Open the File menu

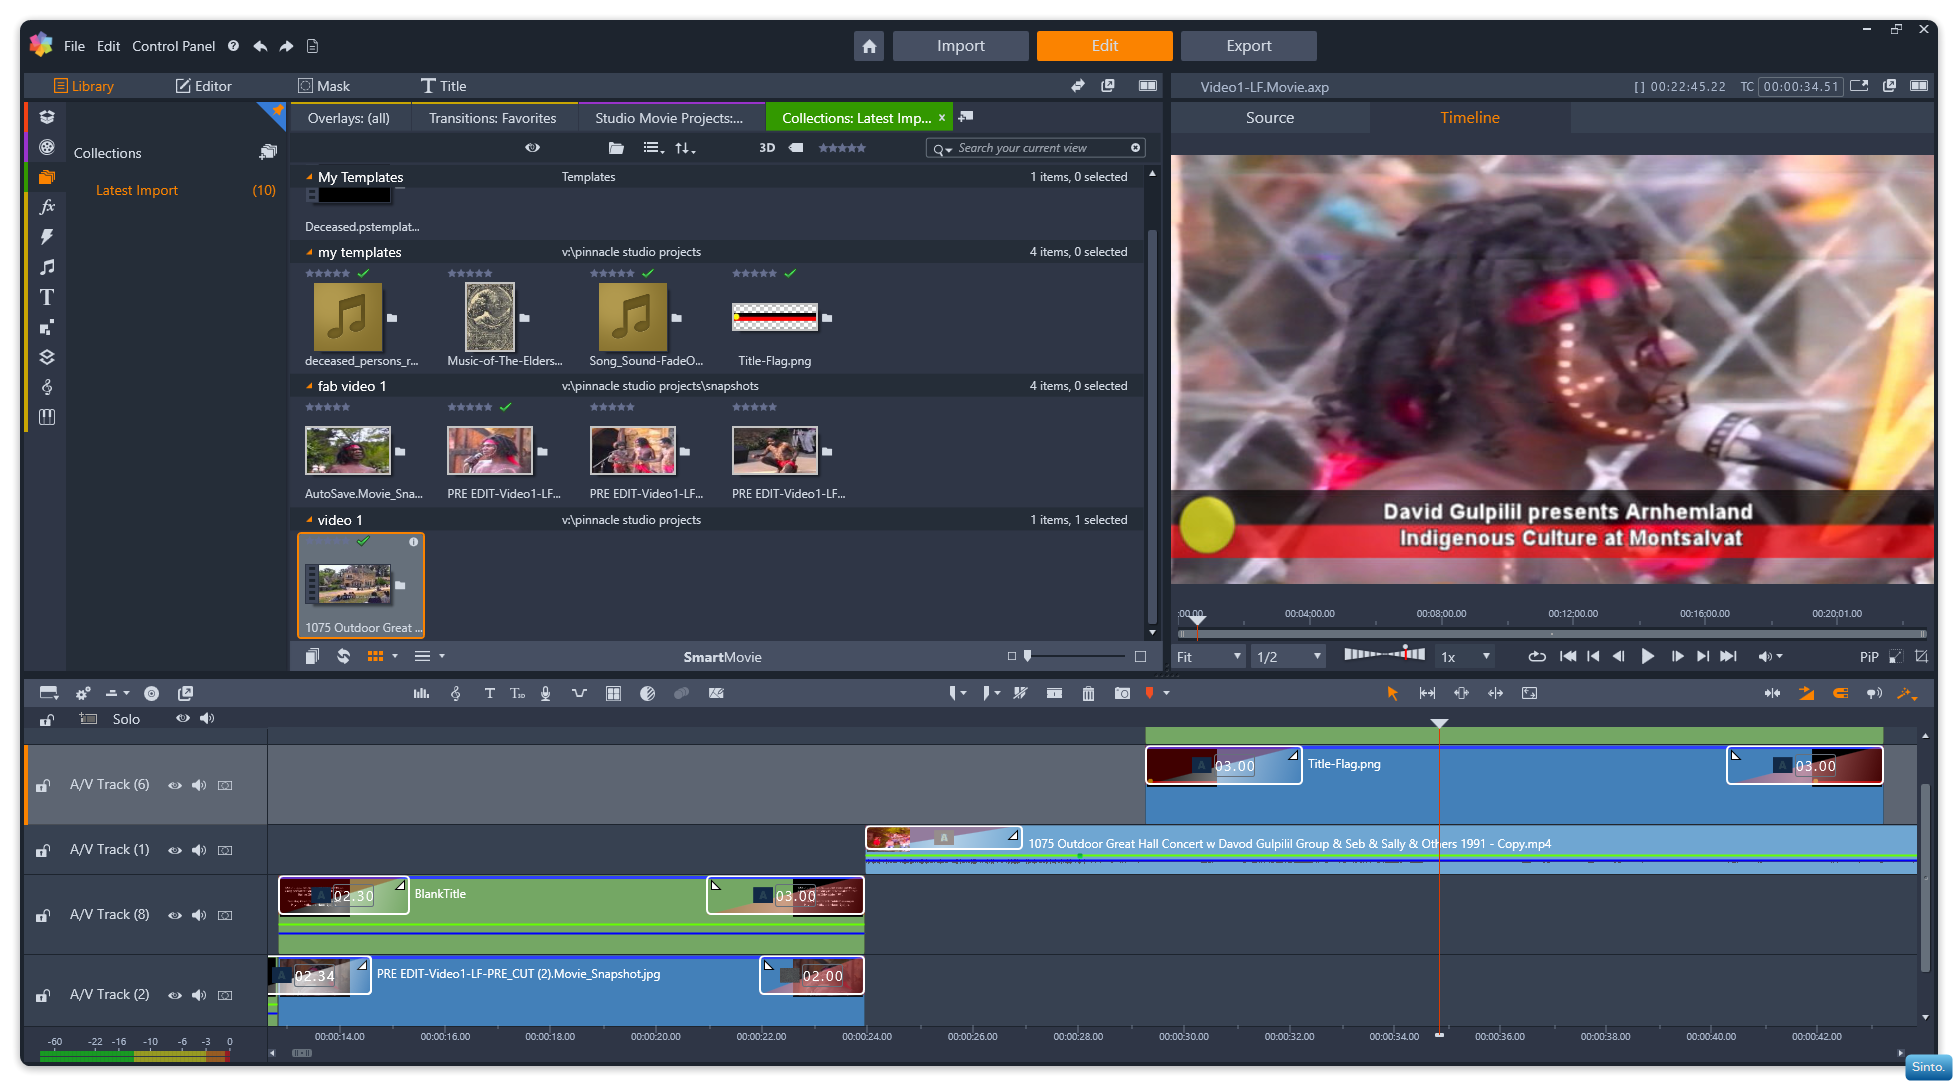[74, 46]
